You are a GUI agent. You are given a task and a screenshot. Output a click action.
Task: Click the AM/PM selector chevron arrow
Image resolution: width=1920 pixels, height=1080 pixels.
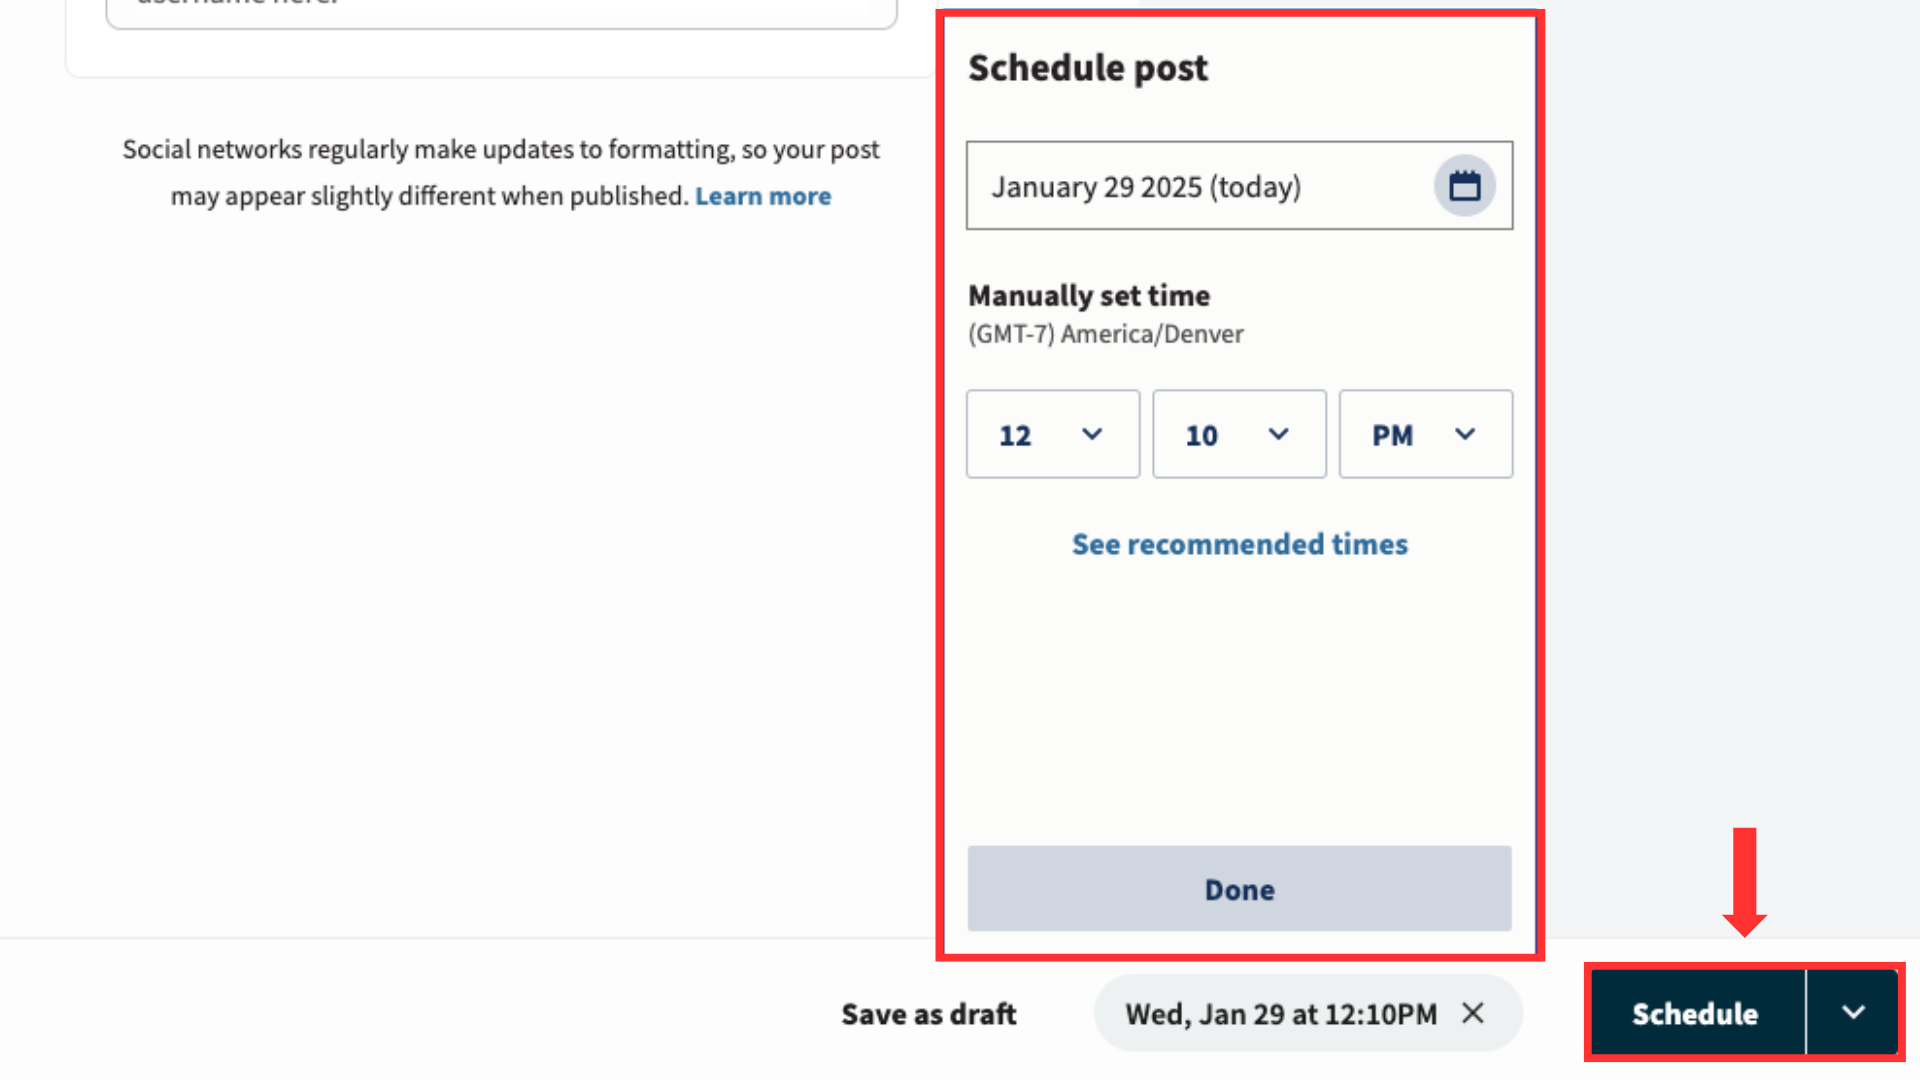1464,434
